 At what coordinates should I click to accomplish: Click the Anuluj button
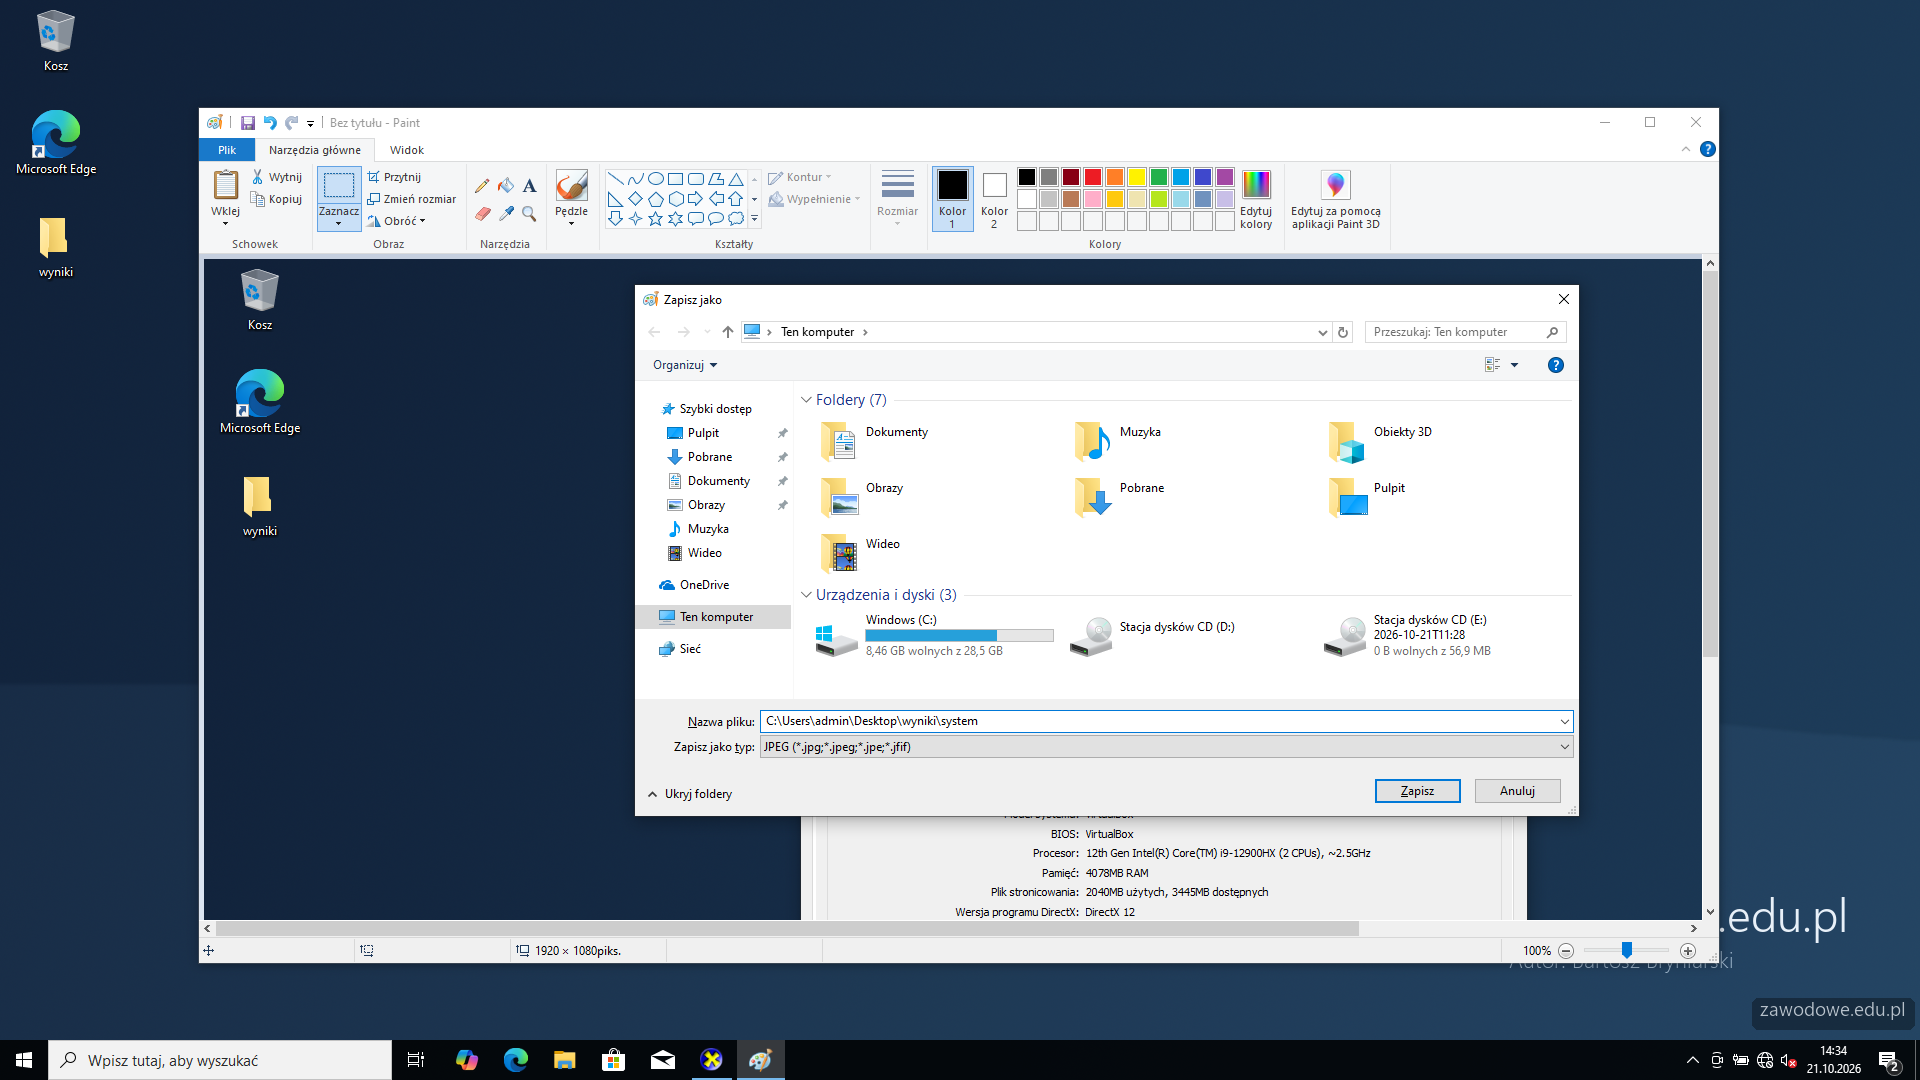click(1517, 791)
